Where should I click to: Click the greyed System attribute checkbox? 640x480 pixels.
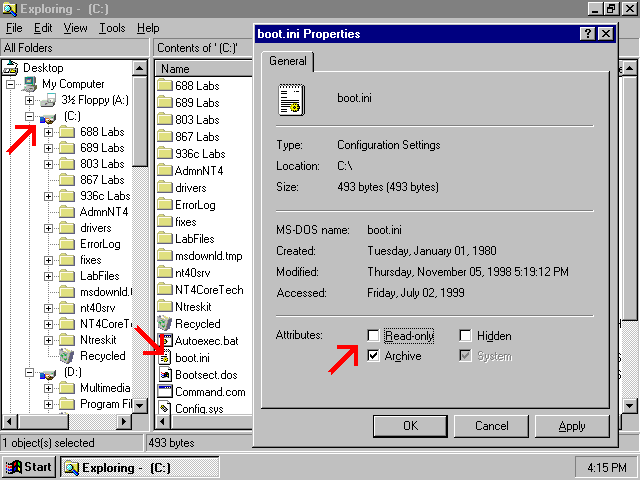[465, 356]
